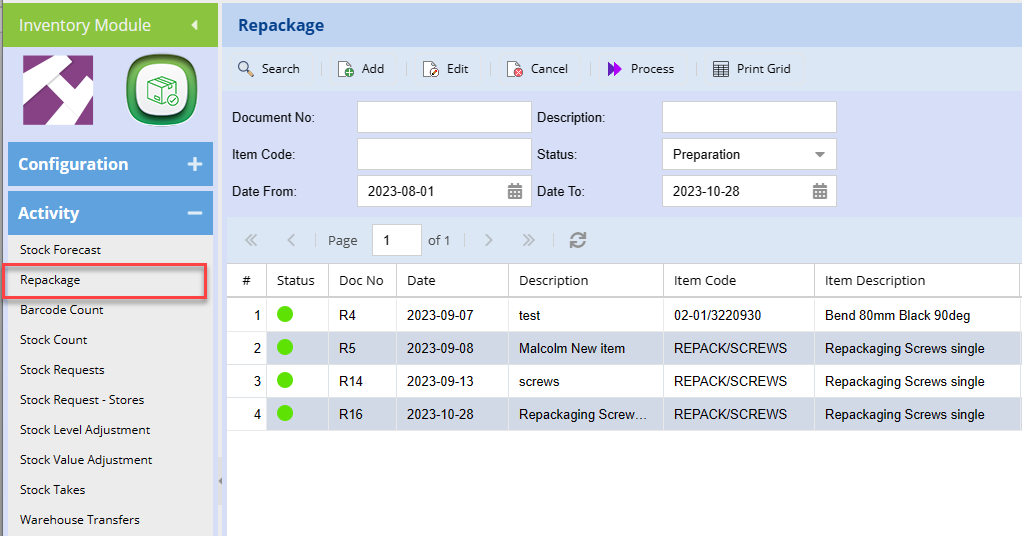Click the Edit toolbar icon

coord(431,69)
